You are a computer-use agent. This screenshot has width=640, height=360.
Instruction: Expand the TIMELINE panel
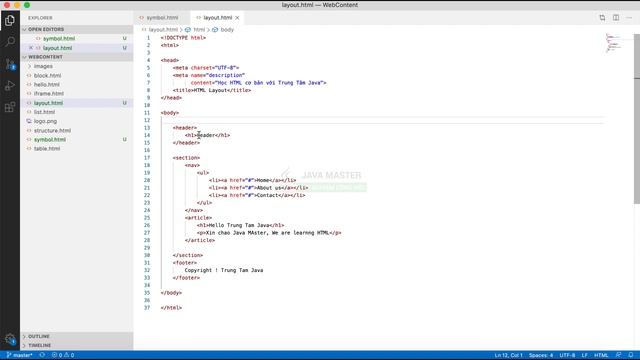pos(76,345)
